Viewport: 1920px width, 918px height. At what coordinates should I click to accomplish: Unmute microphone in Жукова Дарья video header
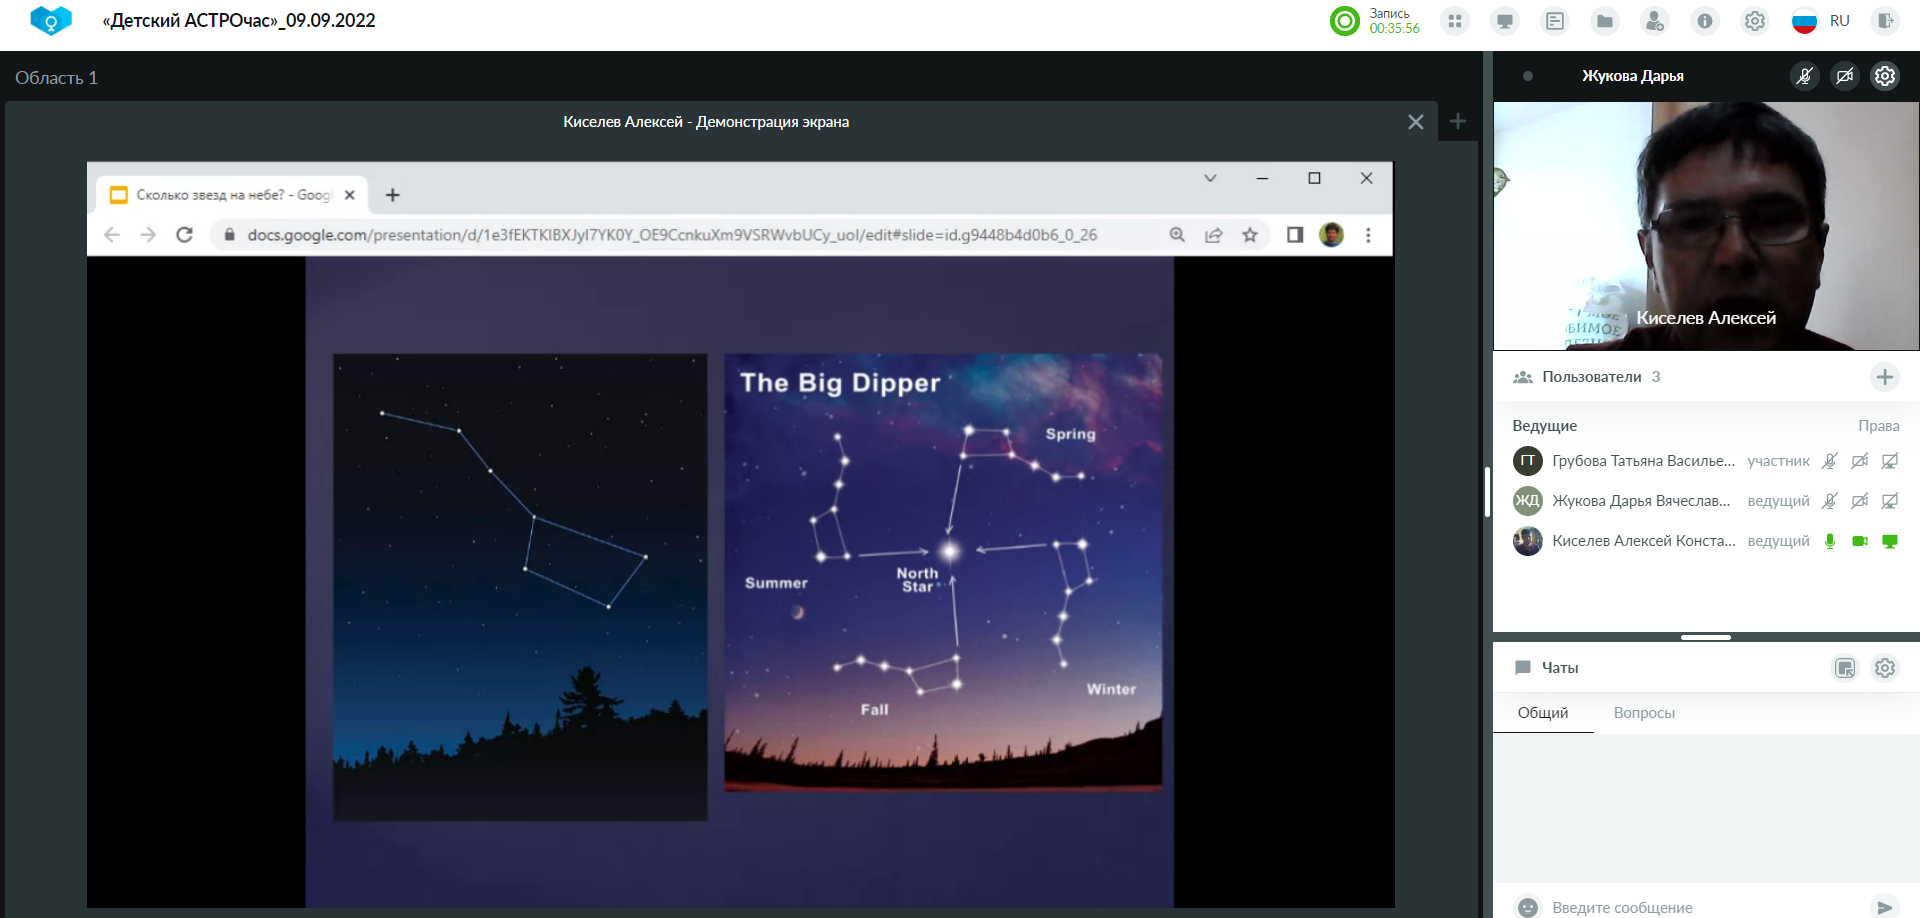[x=1805, y=76]
